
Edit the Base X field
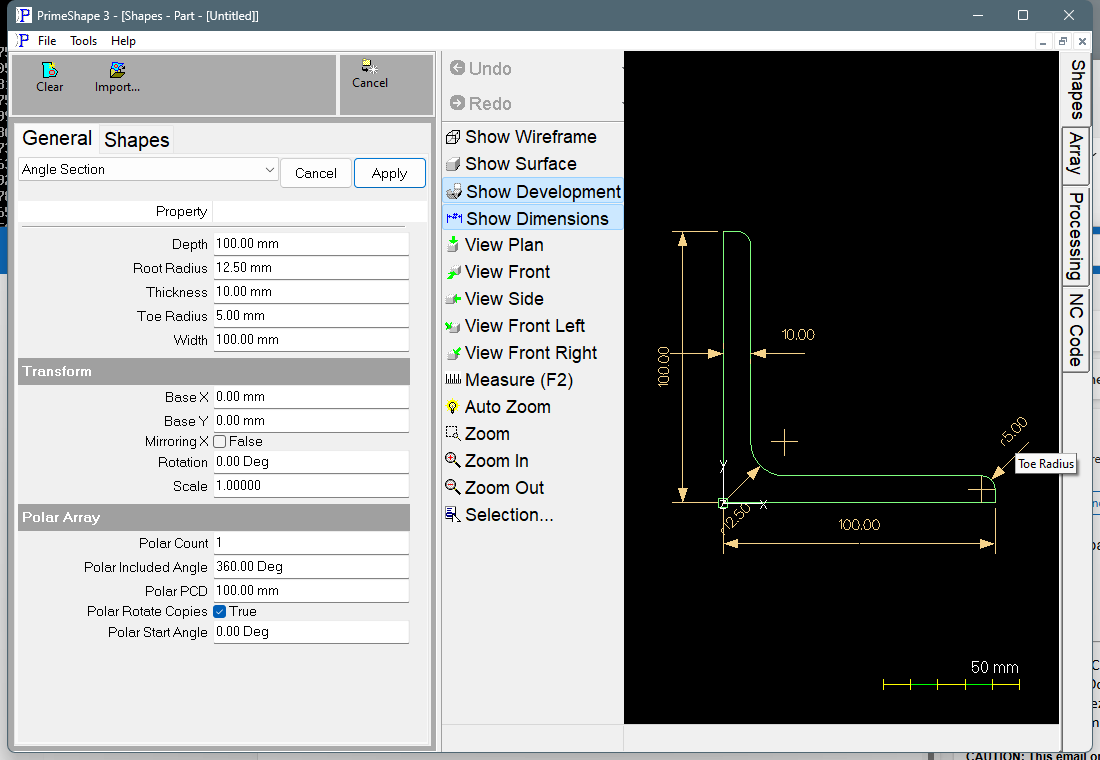coord(311,396)
